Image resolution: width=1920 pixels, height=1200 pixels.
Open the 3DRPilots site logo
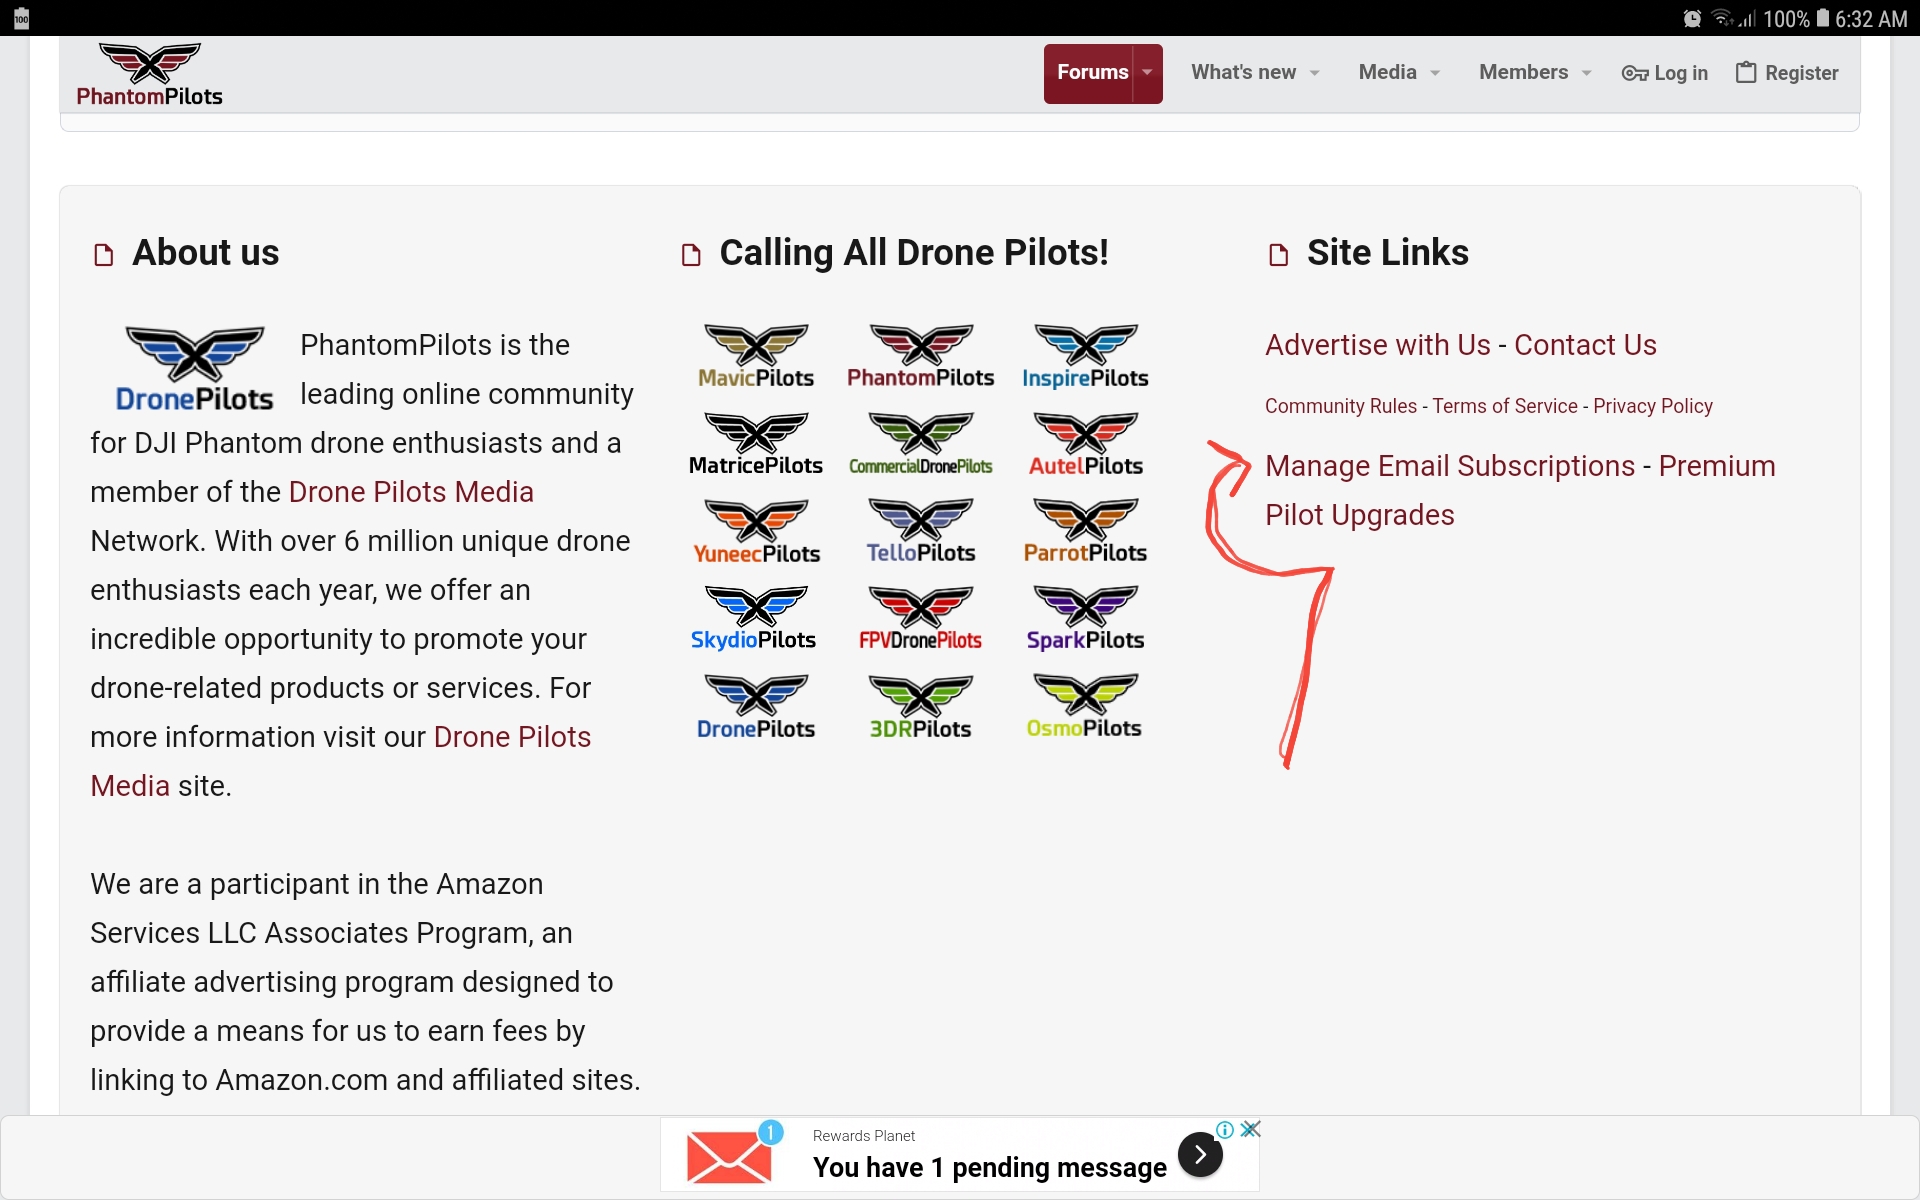(x=920, y=707)
